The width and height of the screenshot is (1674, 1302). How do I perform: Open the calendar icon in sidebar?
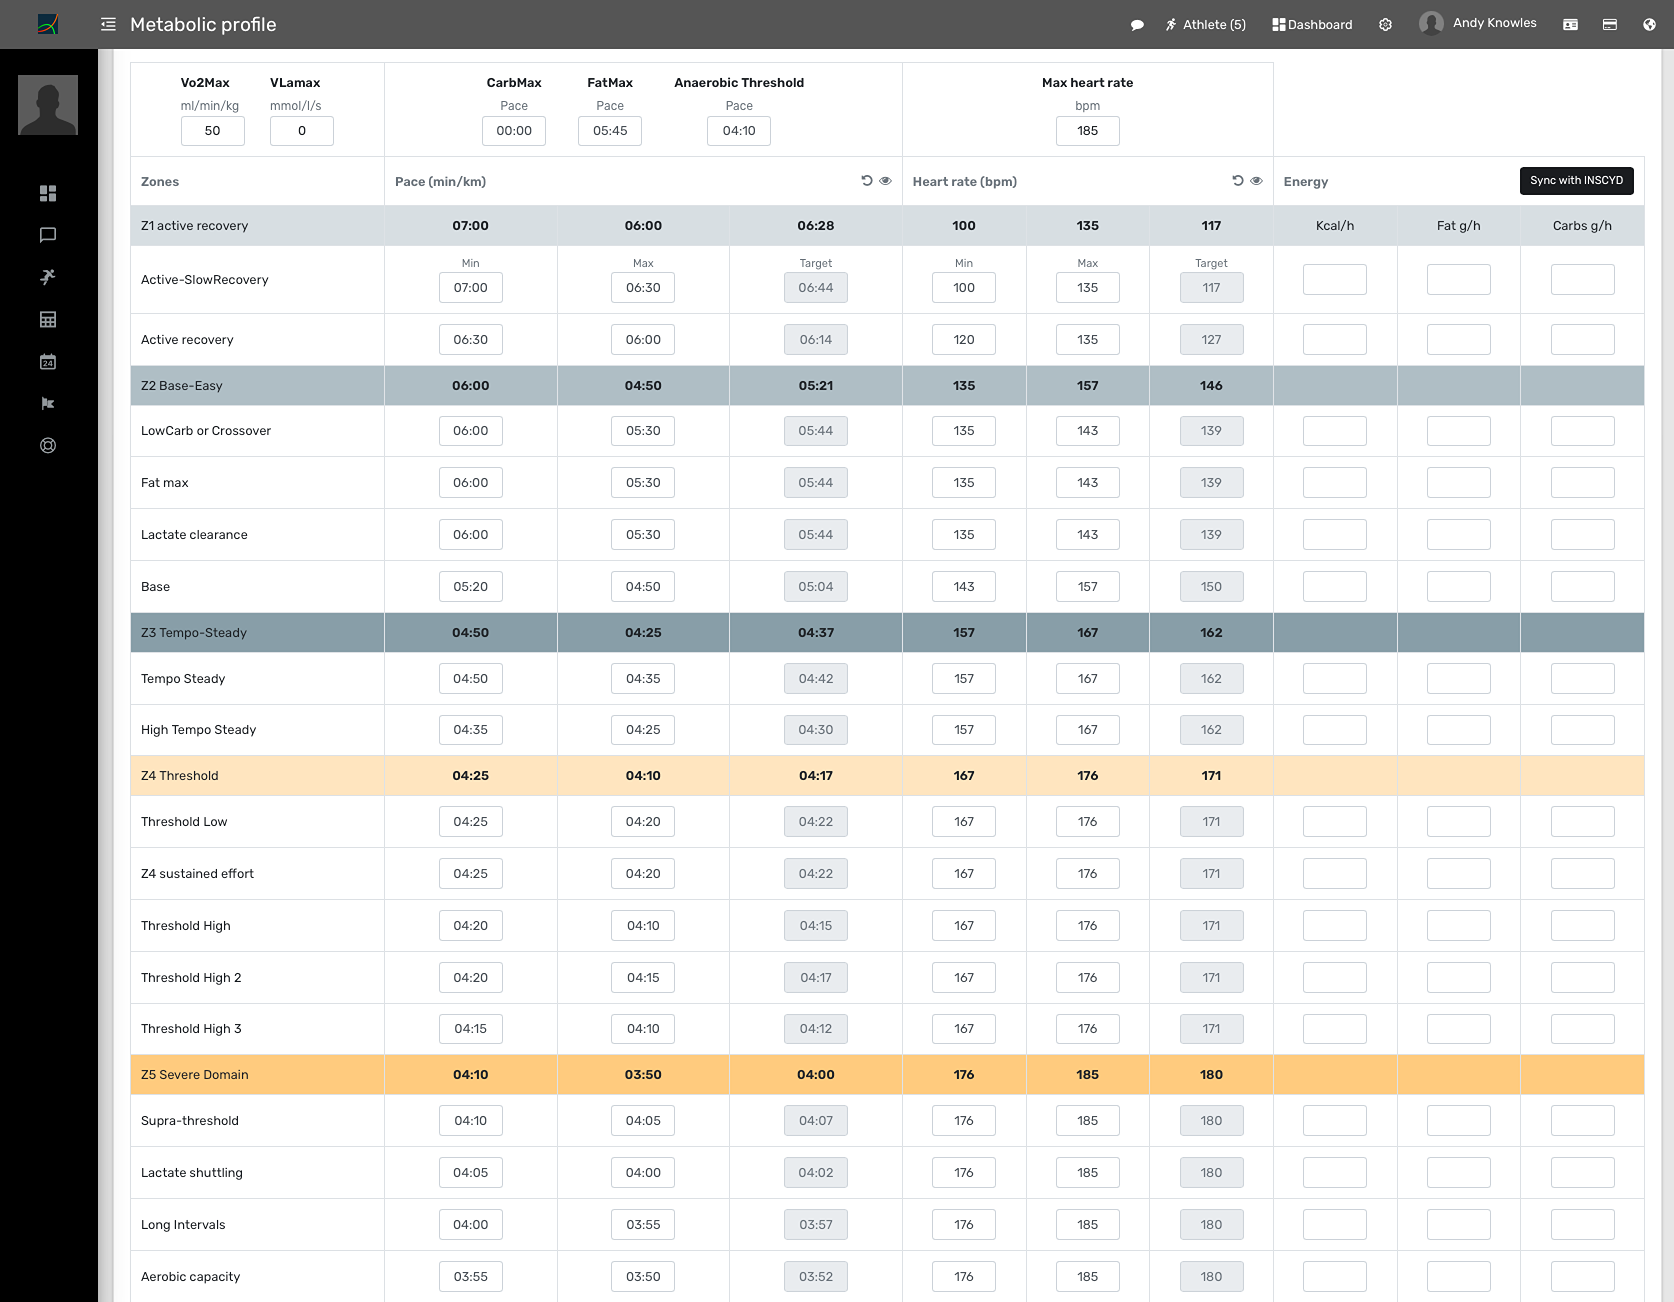(48, 362)
